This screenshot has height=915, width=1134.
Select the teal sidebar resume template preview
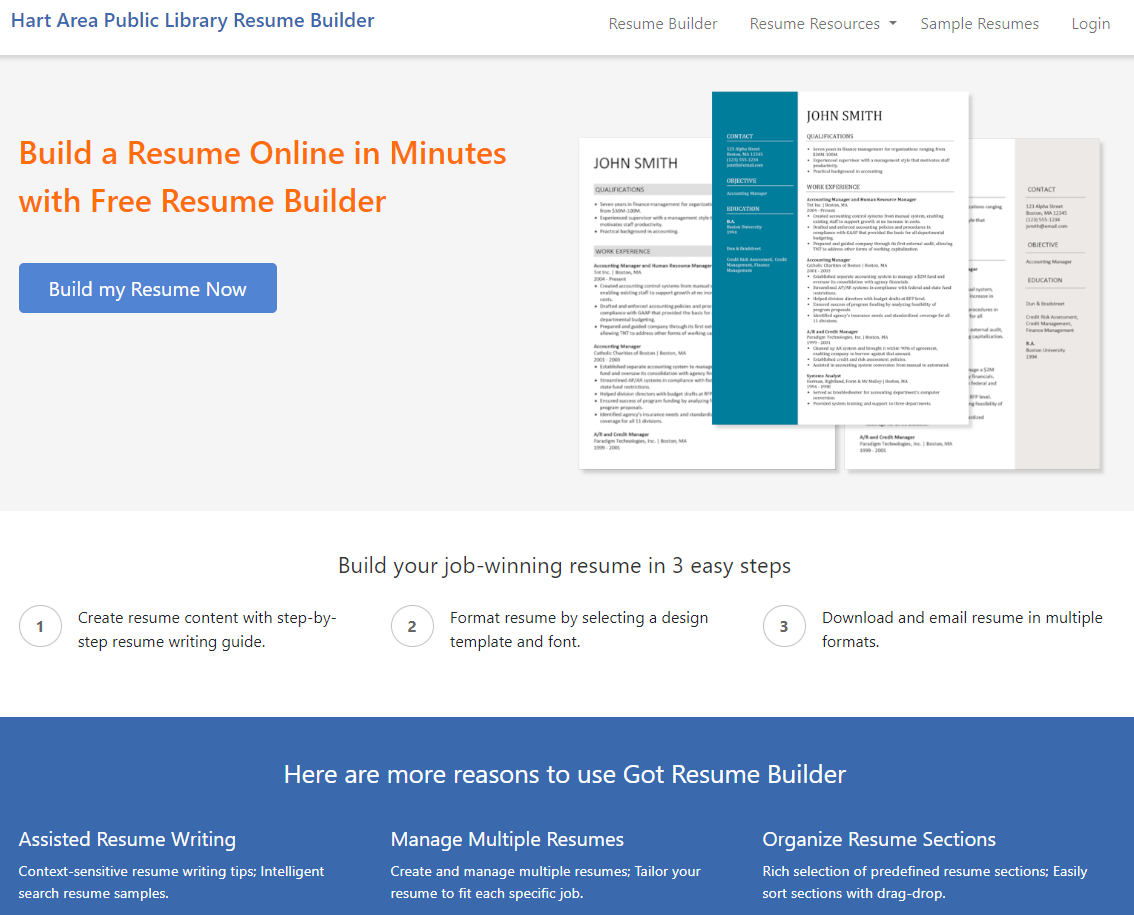click(840, 258)
